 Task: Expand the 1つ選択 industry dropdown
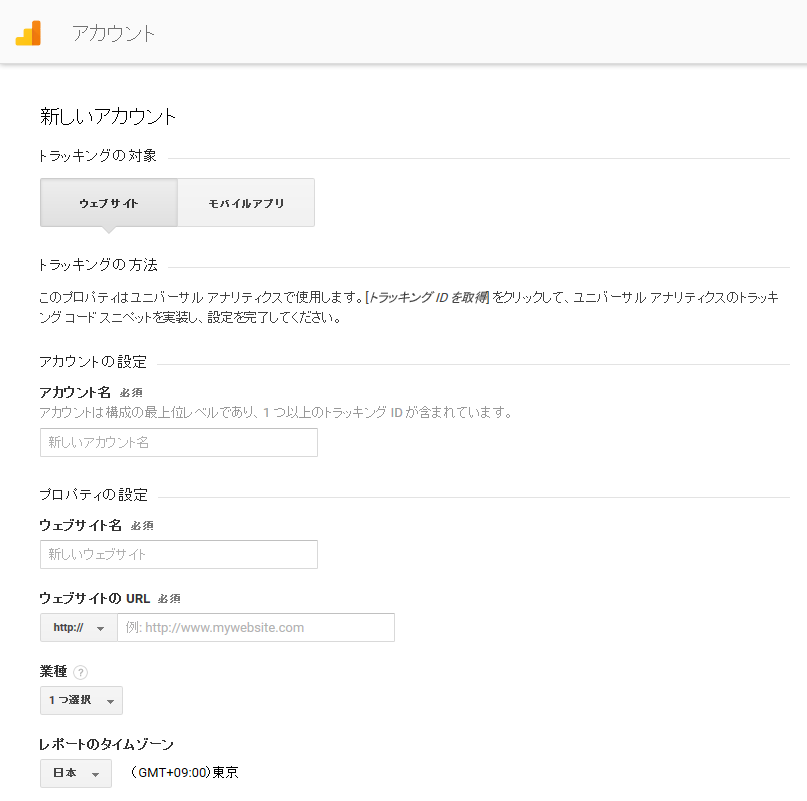(81, 700)
